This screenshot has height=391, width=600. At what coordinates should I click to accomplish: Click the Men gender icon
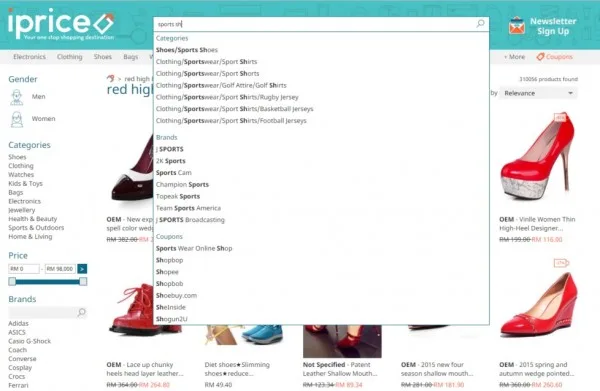16,97
